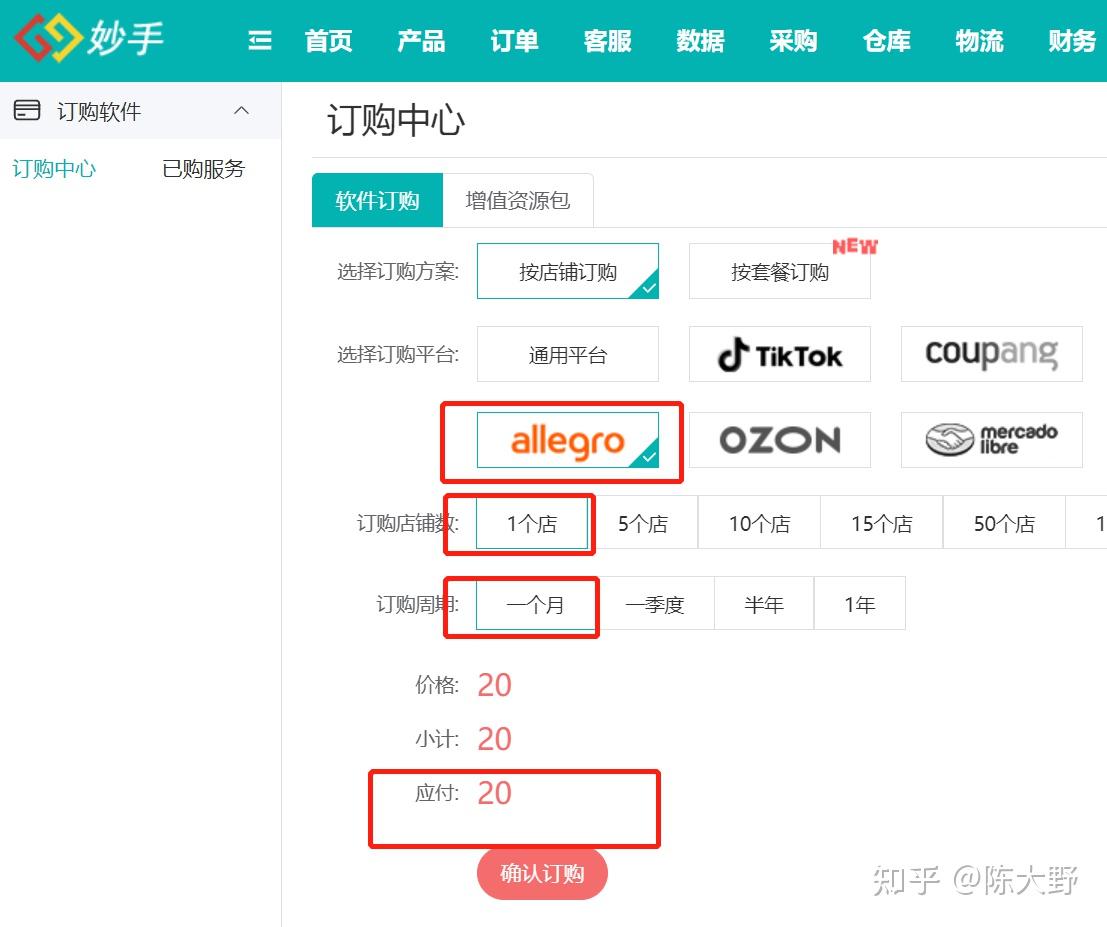
Task: Open the 首页 menu
Action: click(x=328, y=40)
